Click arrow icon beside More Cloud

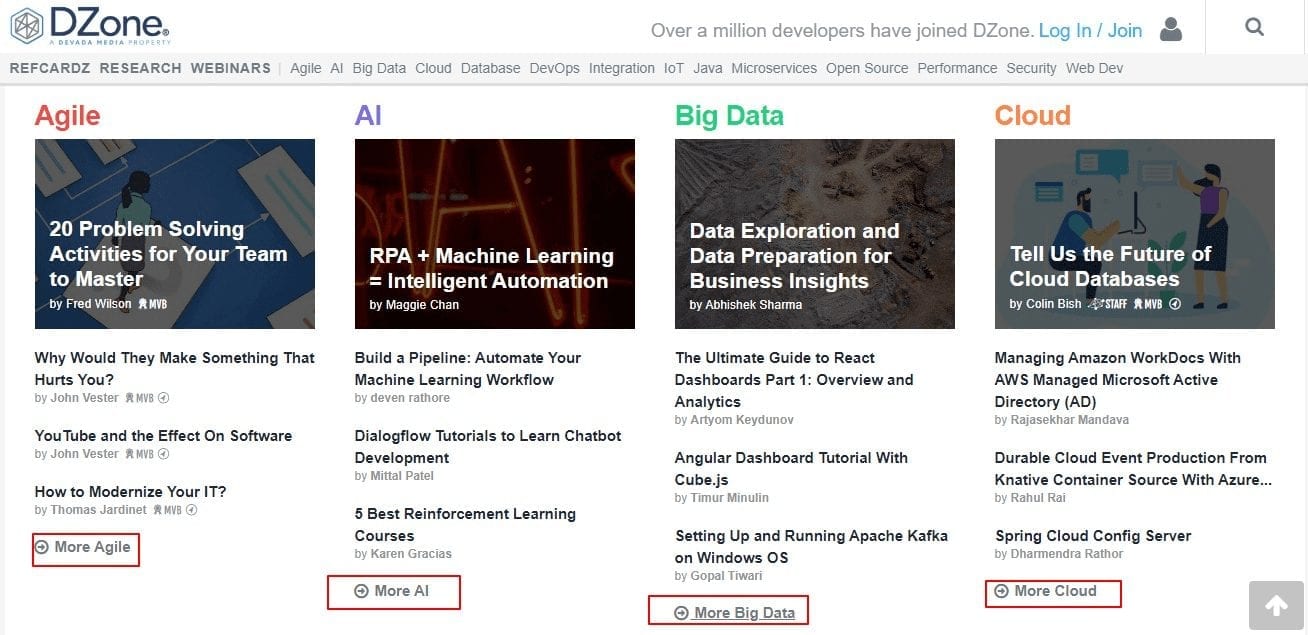tap(1002, 591)
